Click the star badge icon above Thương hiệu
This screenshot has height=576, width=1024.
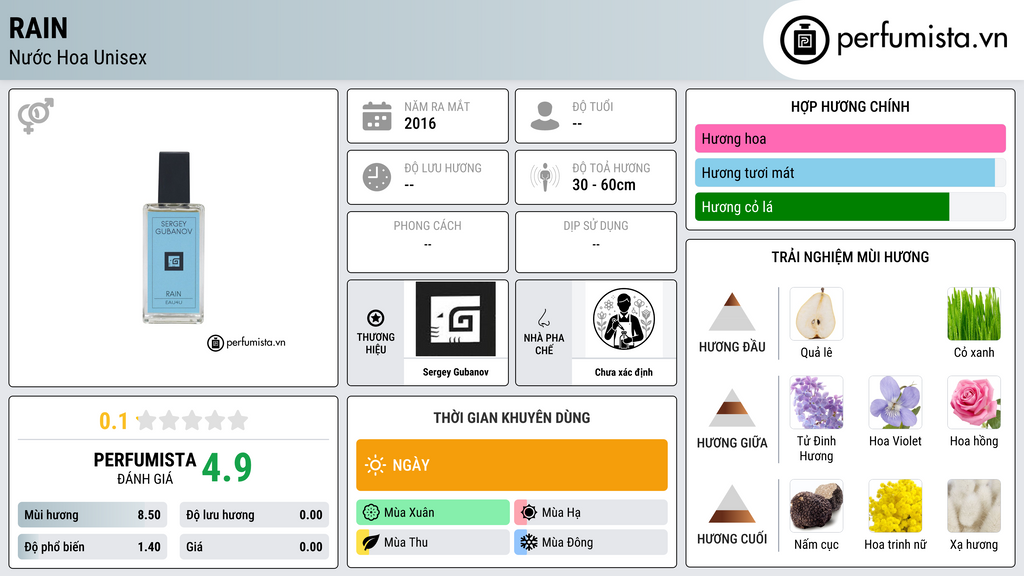(x=376, y=318)
